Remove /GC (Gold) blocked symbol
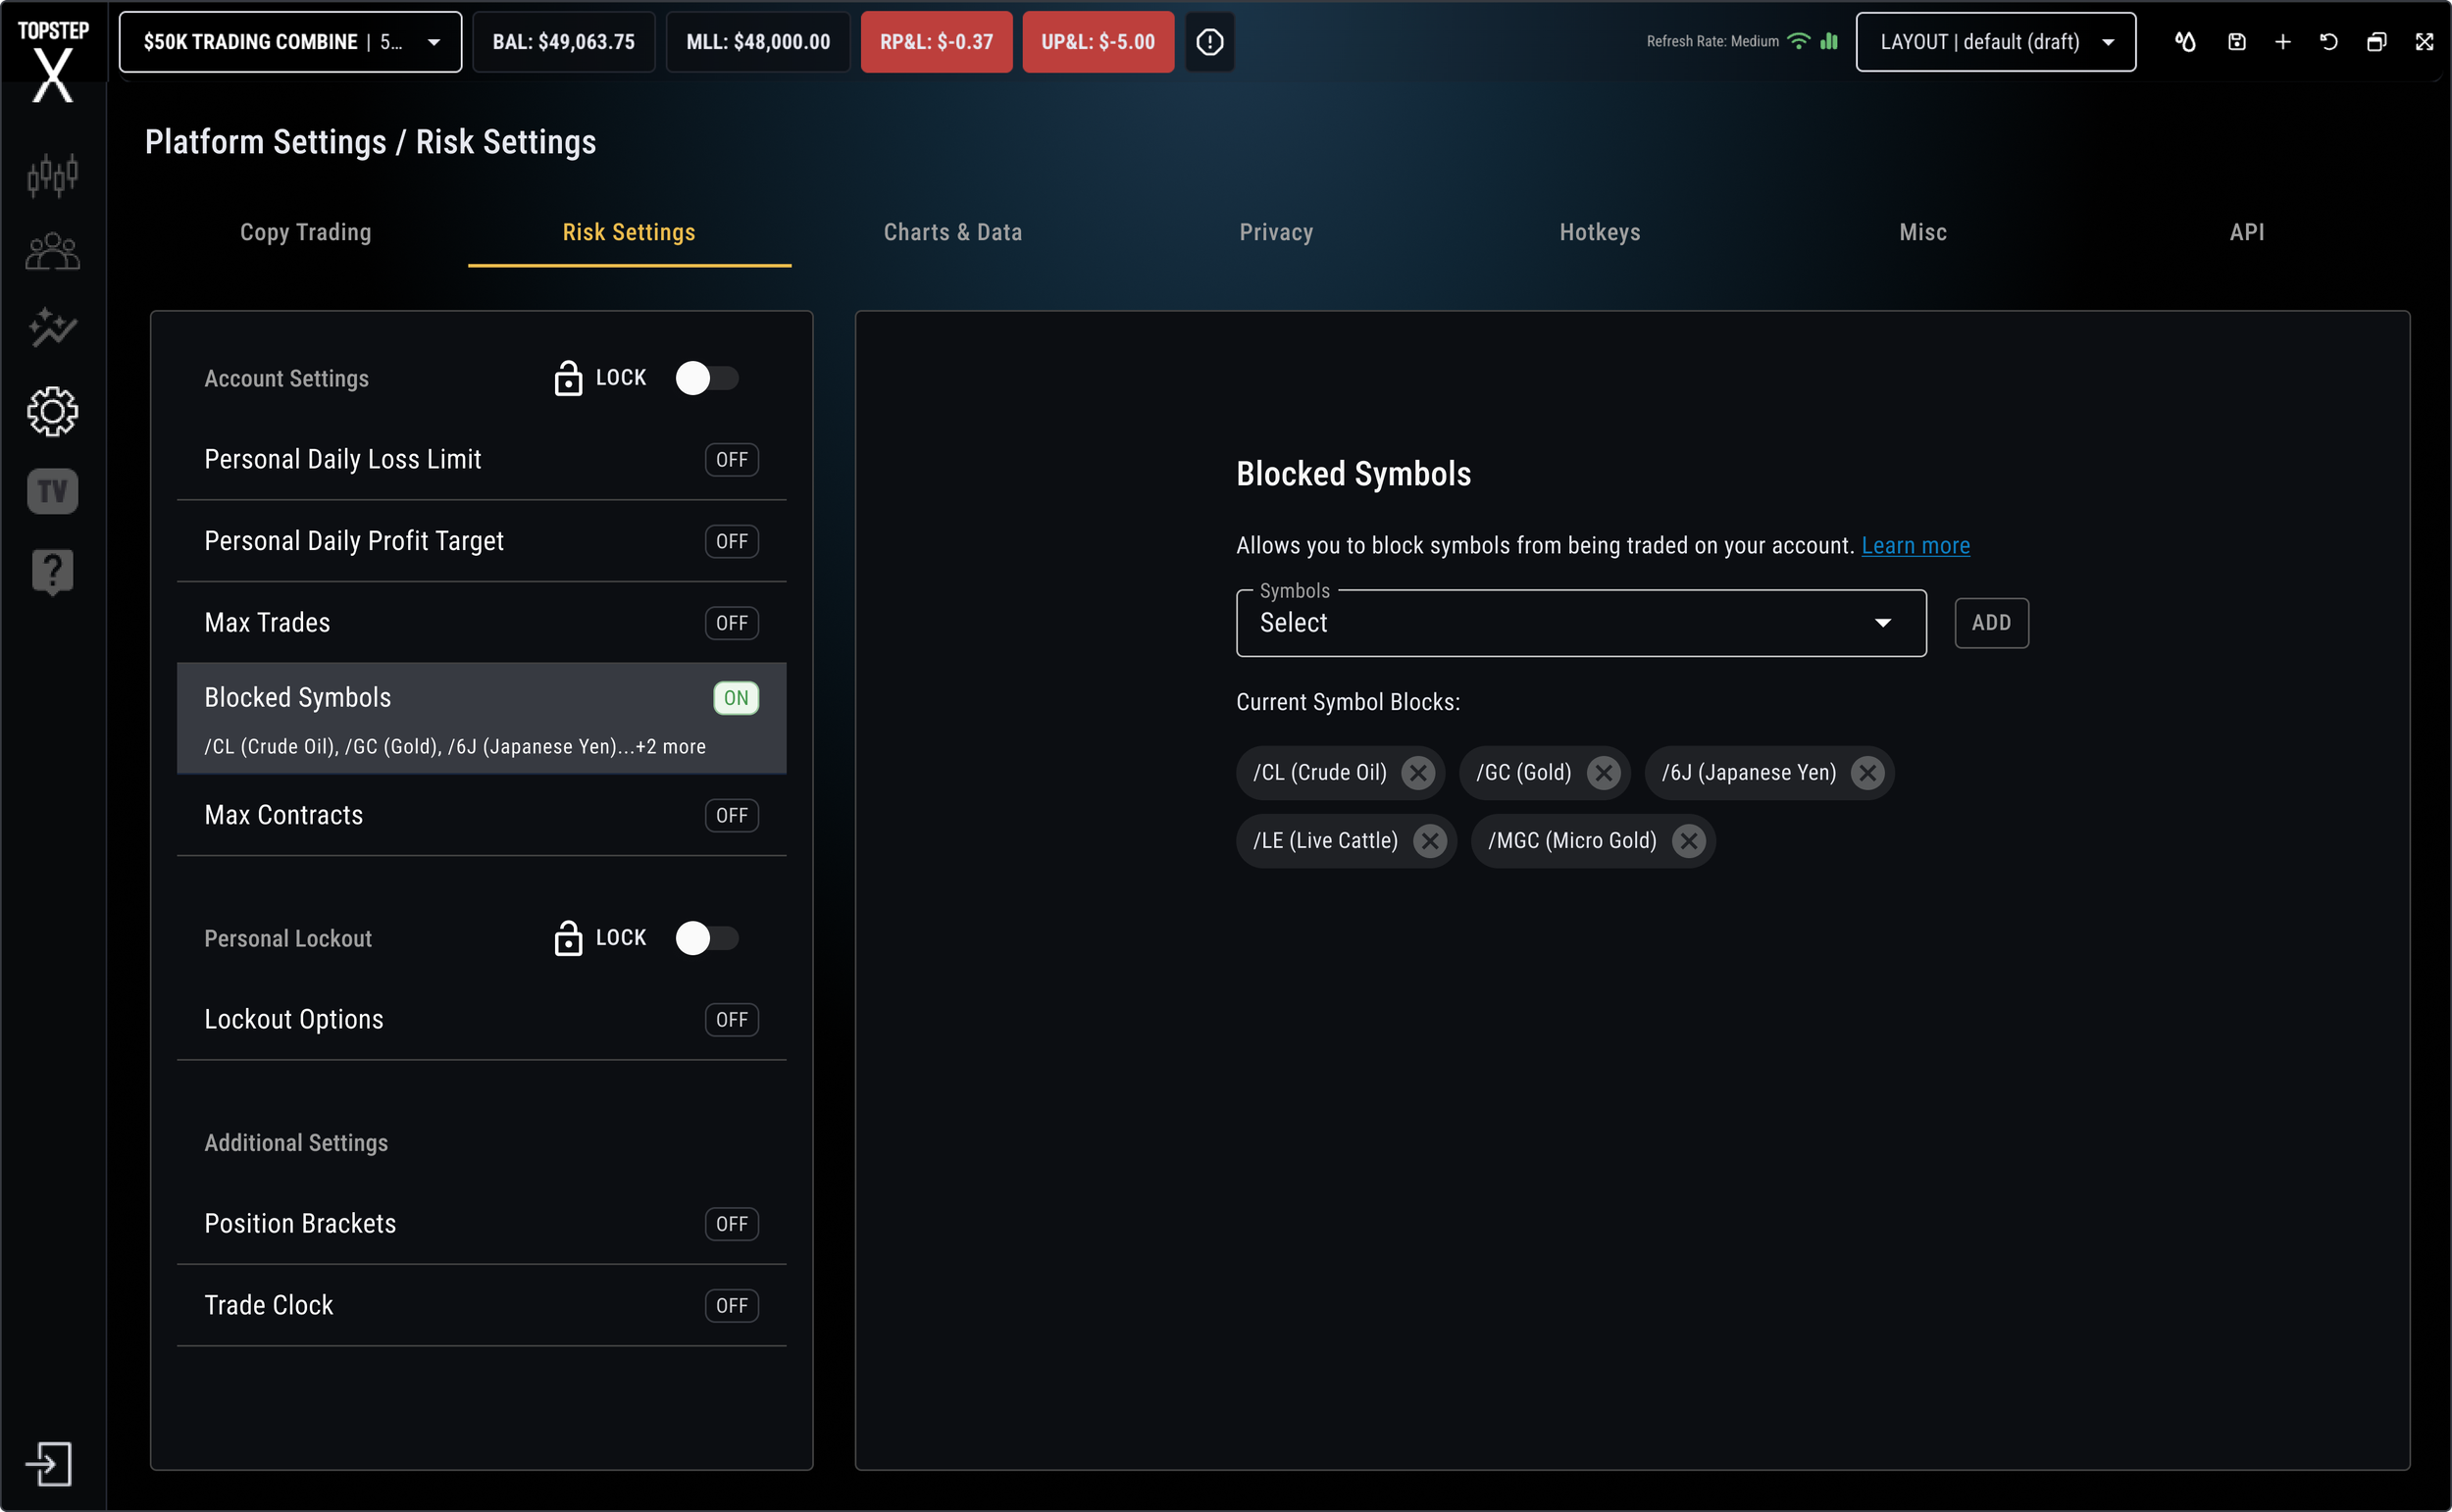The image size is (2452, 1512). point(1603,772)
